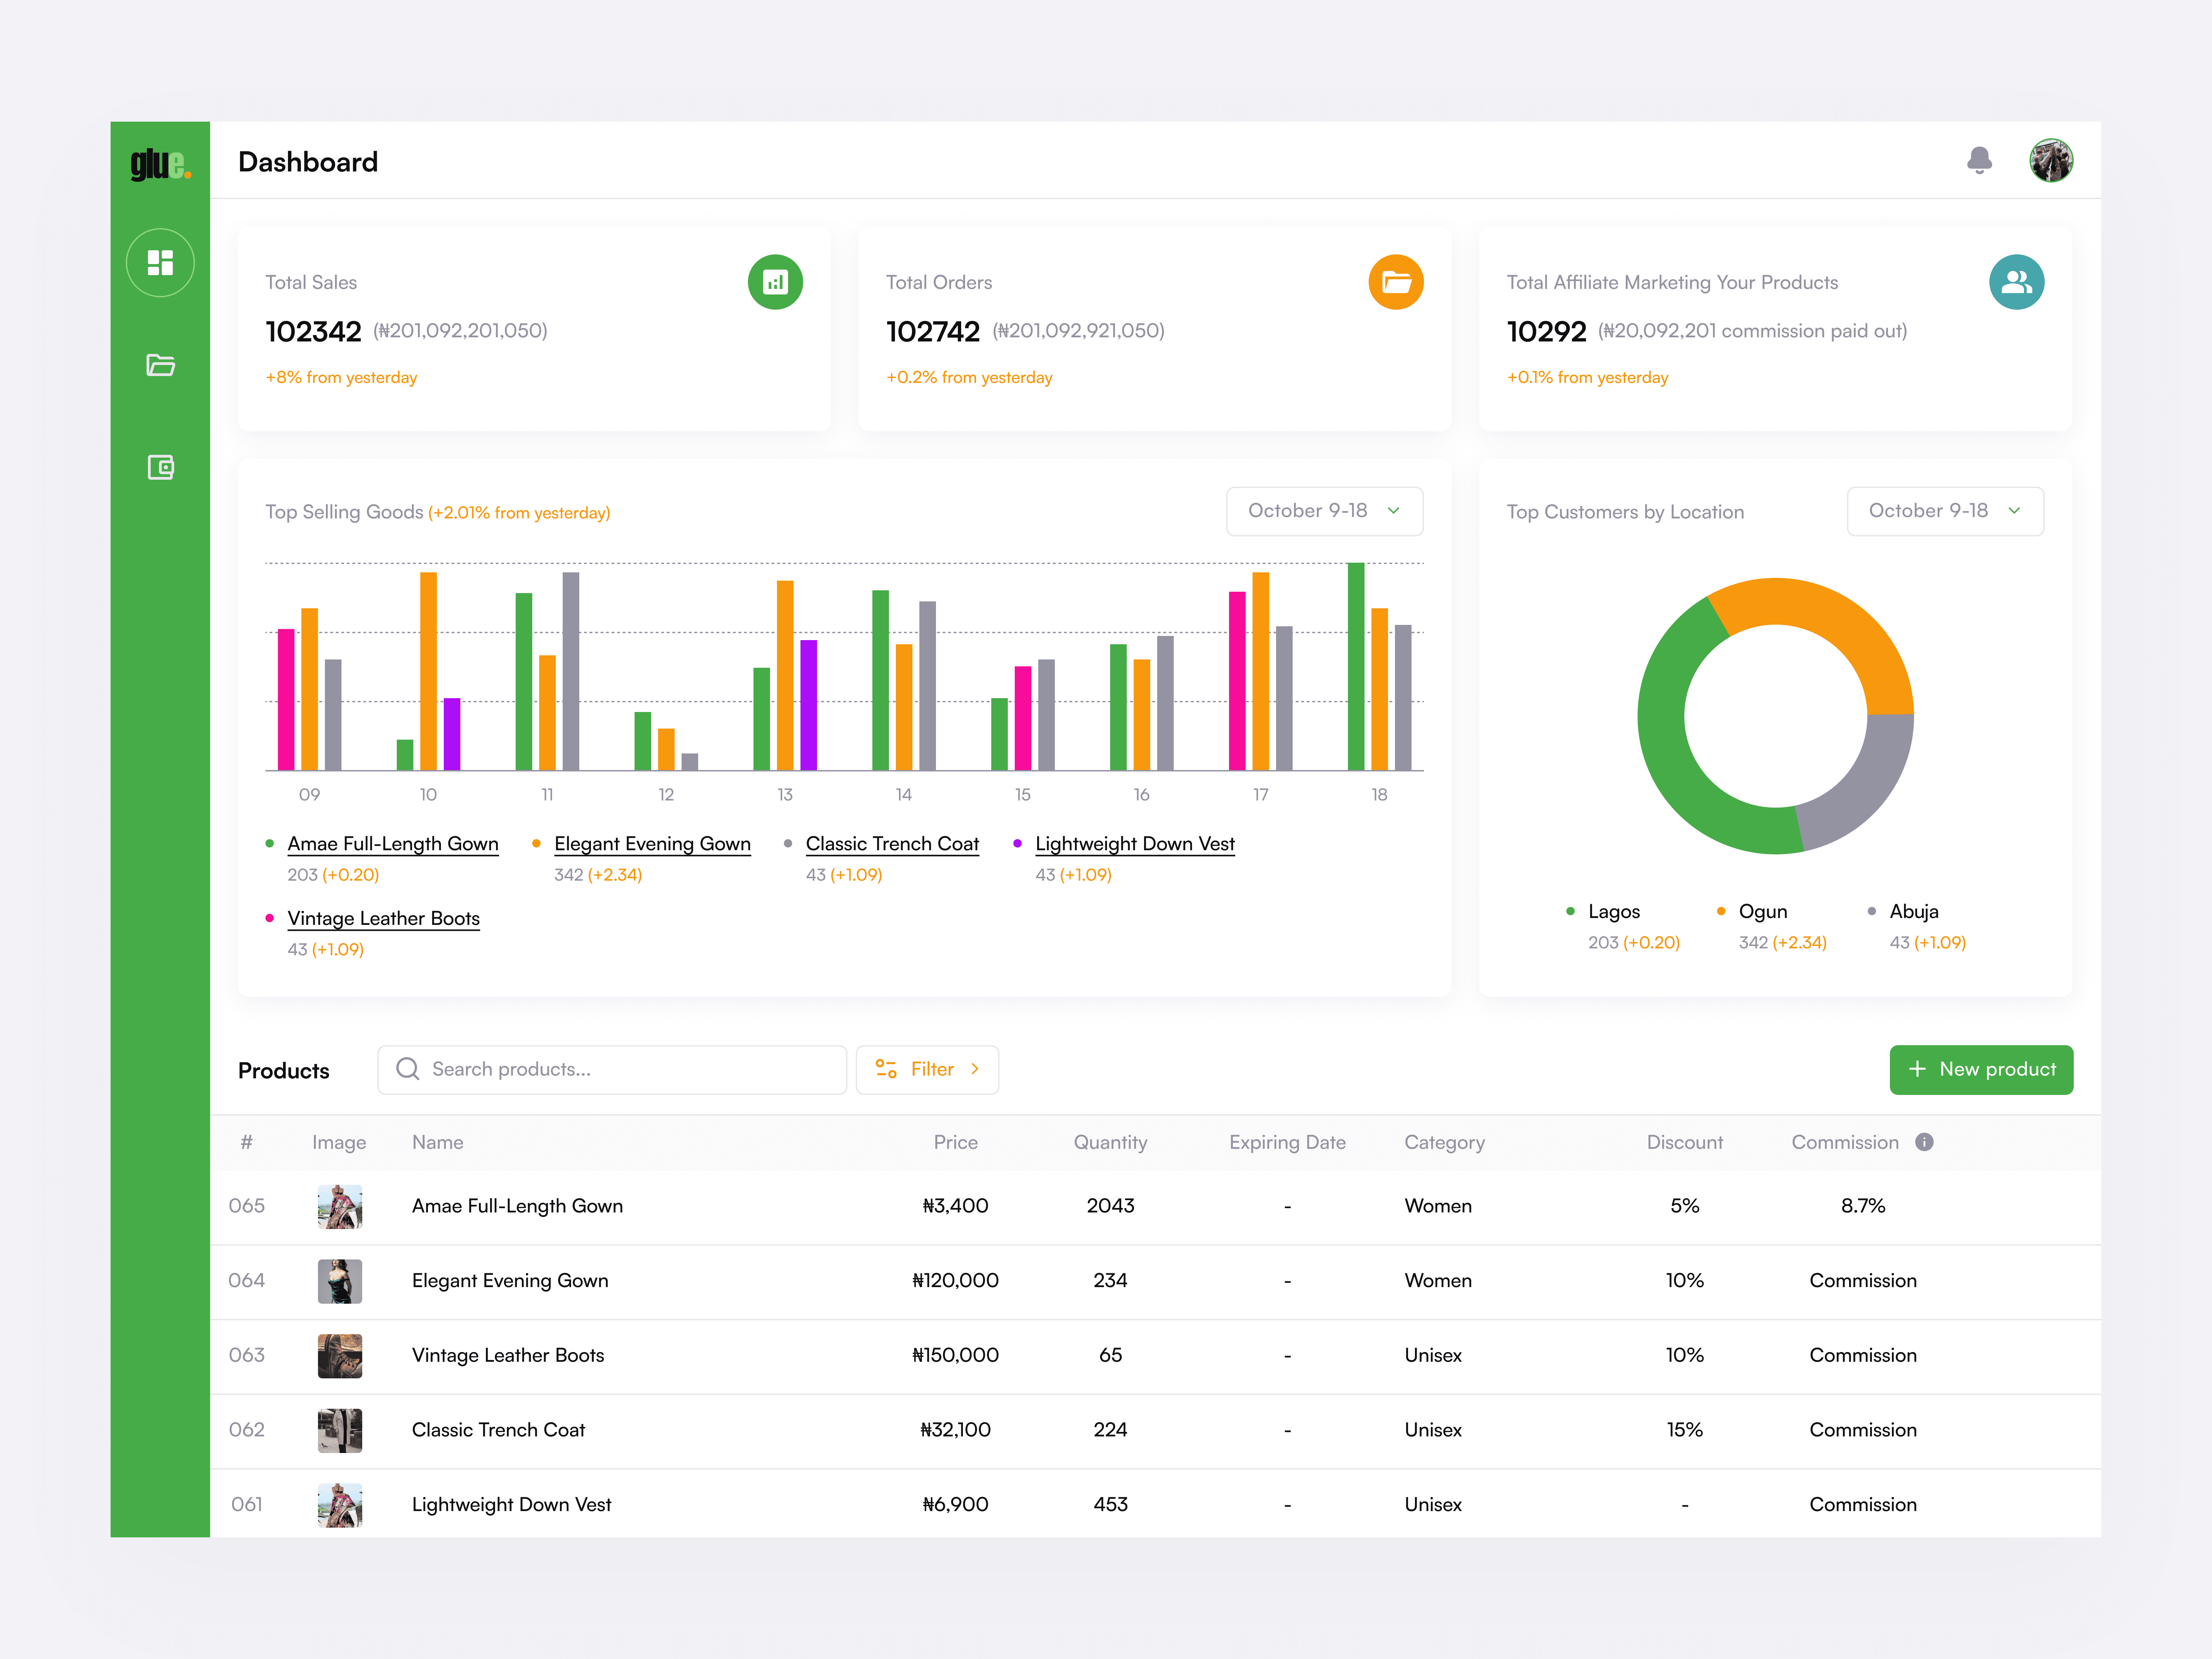
Task: Click the Elegant Evening Gown product thumbnail
Action: click(340, 1281)
